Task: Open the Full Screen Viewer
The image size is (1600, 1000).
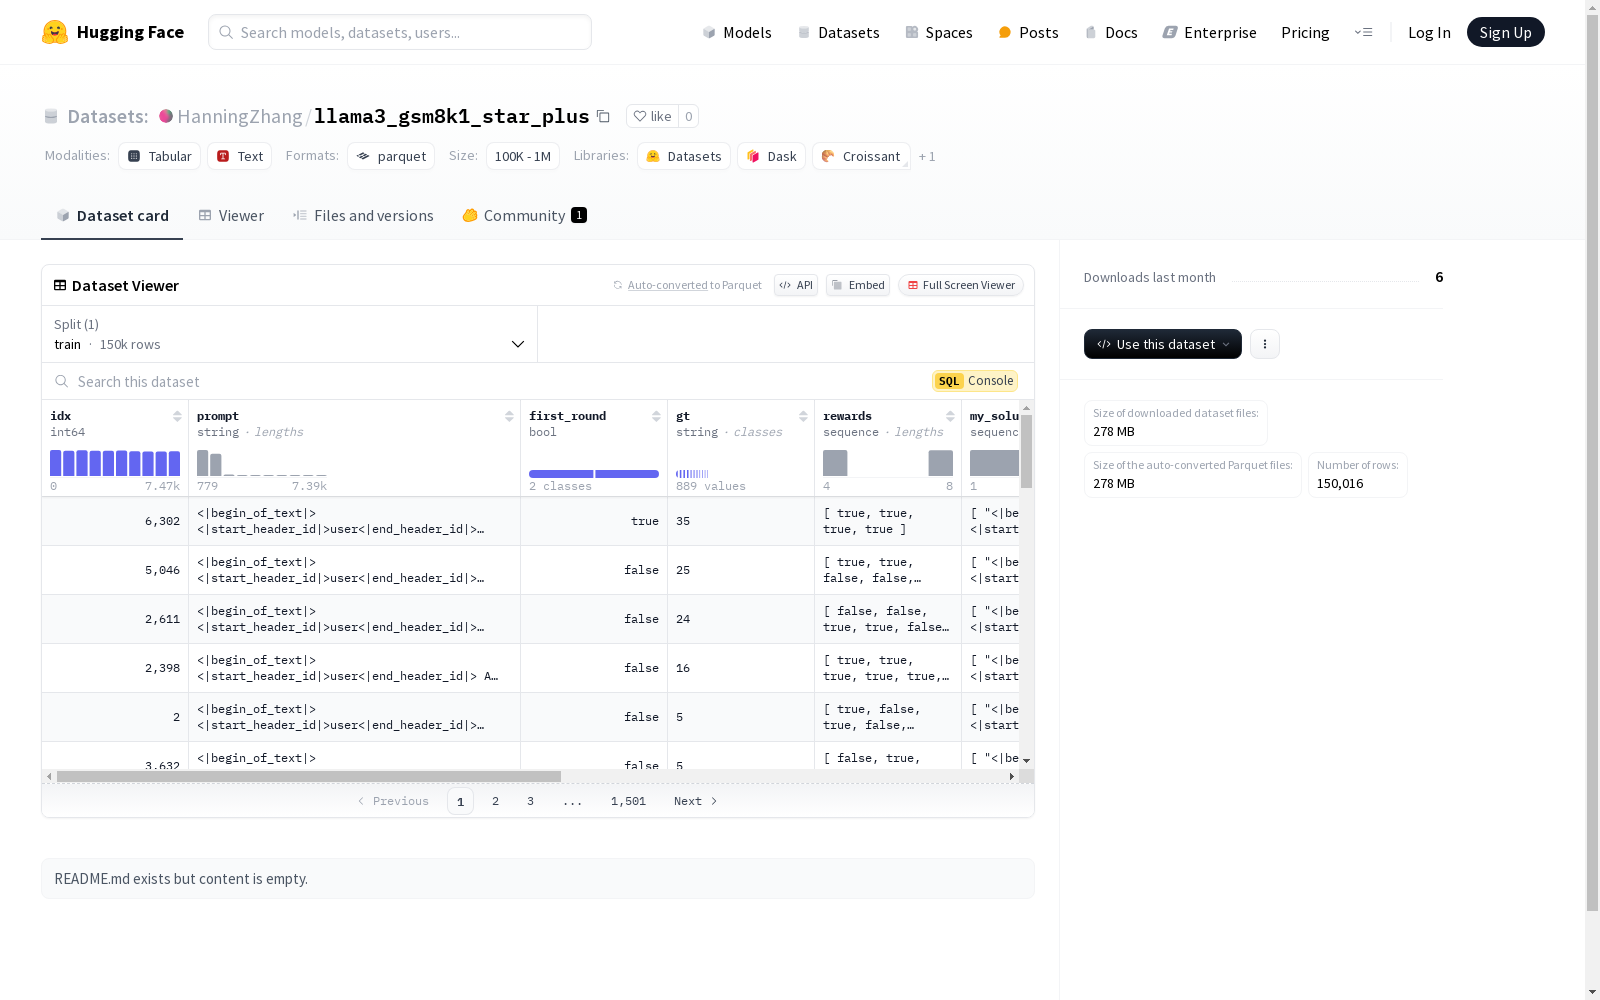Action: [x=961, y=285]
